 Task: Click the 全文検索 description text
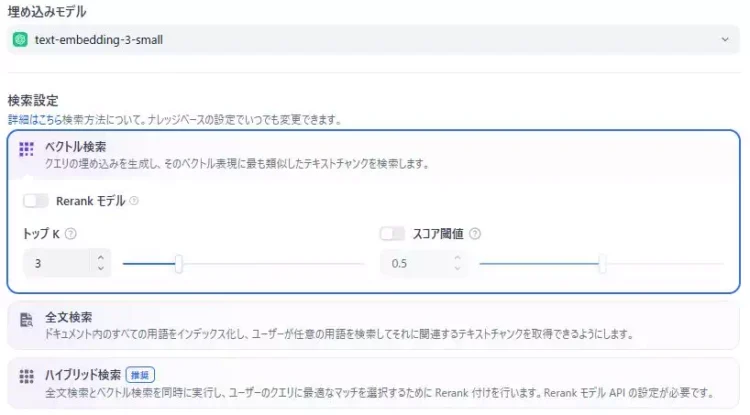pyautogui.click(x=339, y=334)
